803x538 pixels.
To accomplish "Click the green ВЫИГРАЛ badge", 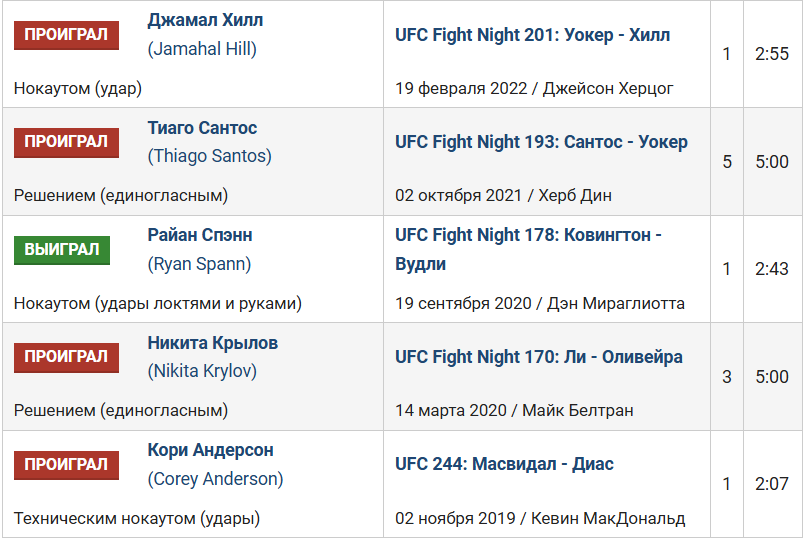I will point(62,250).
